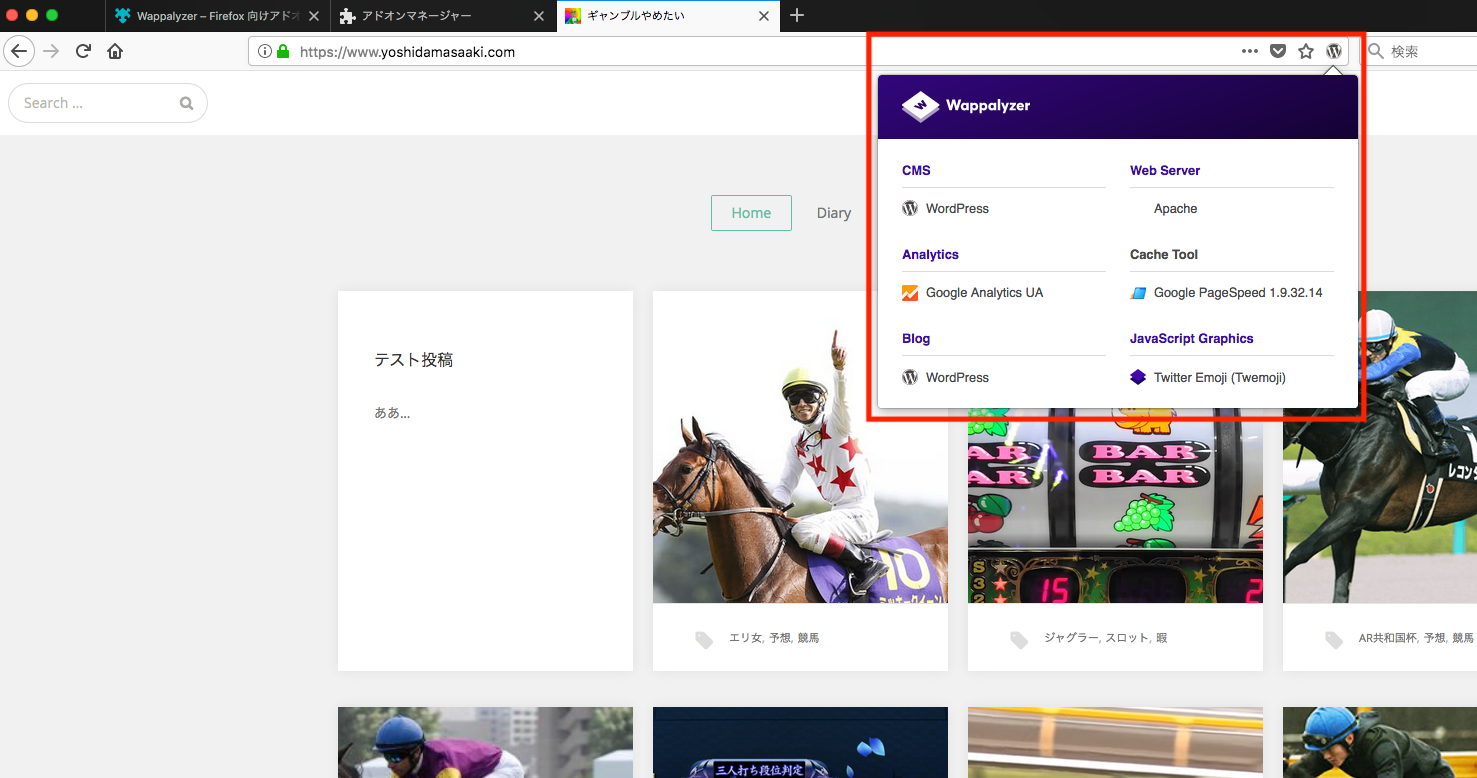Reload the current page

point(84,51)
